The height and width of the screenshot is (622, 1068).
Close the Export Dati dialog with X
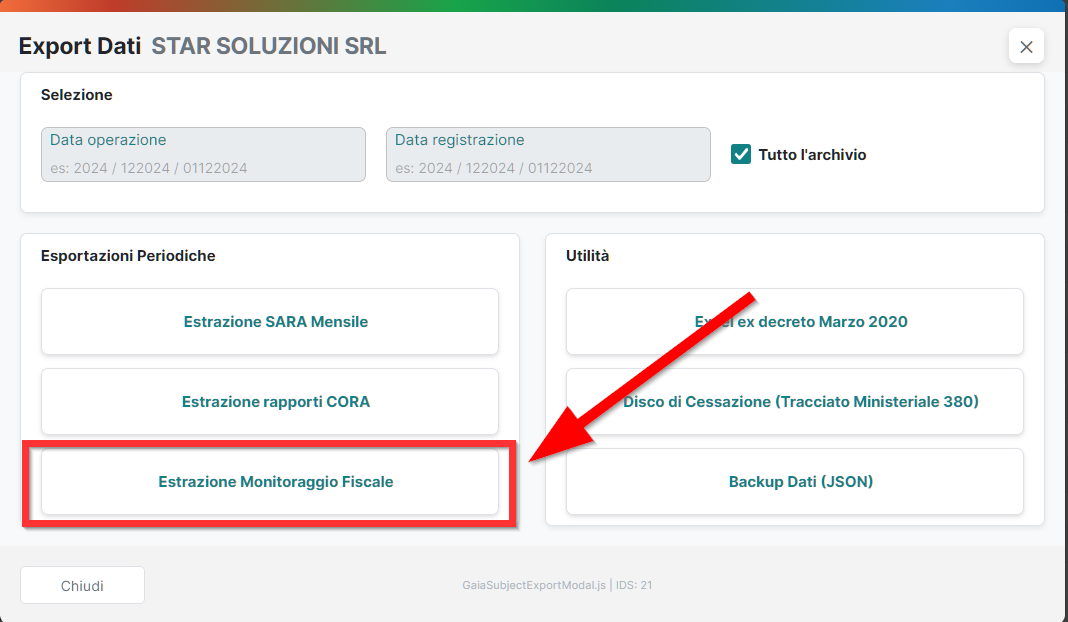pos(1026,46)
